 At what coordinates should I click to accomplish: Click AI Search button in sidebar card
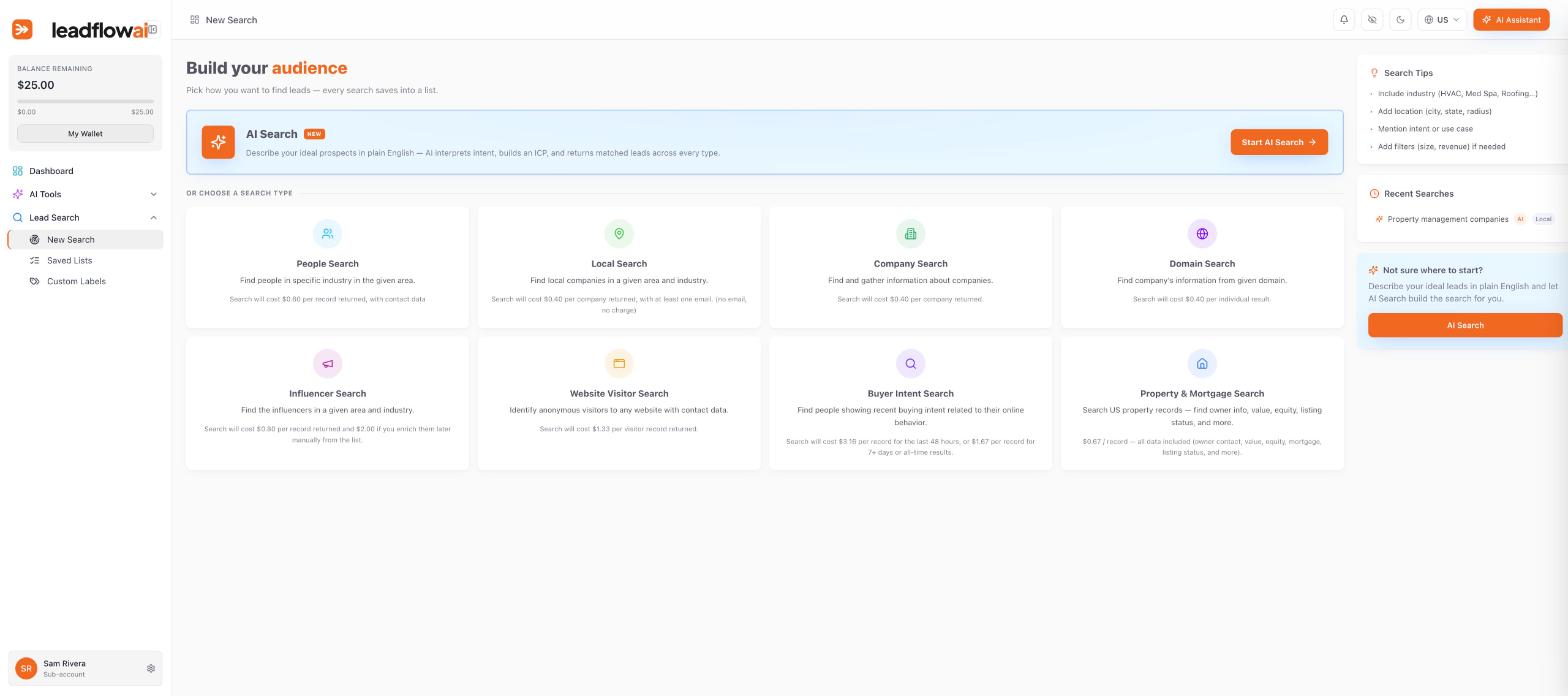(x=1464, y=325)
